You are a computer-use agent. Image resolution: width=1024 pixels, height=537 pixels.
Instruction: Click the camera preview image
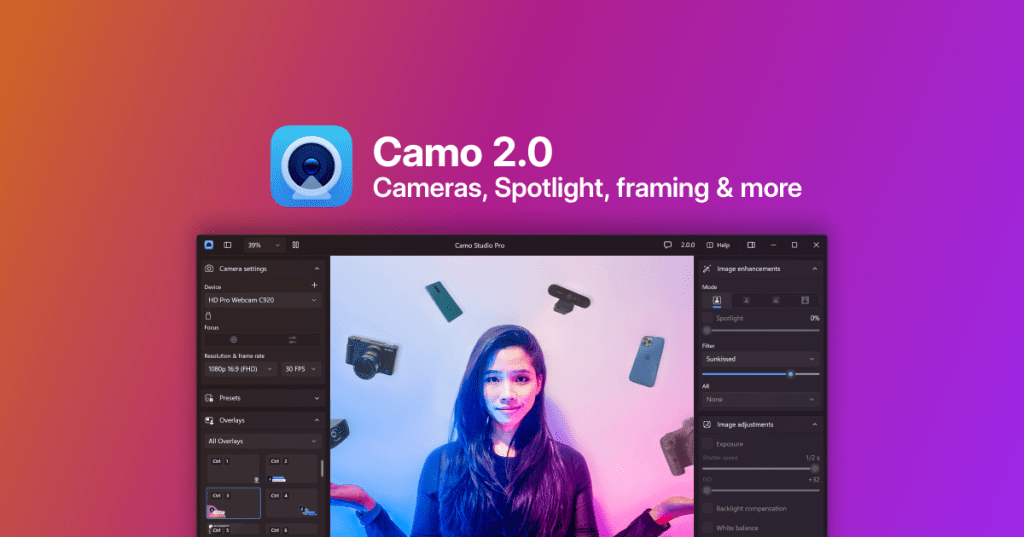click(x=512, y=396)
